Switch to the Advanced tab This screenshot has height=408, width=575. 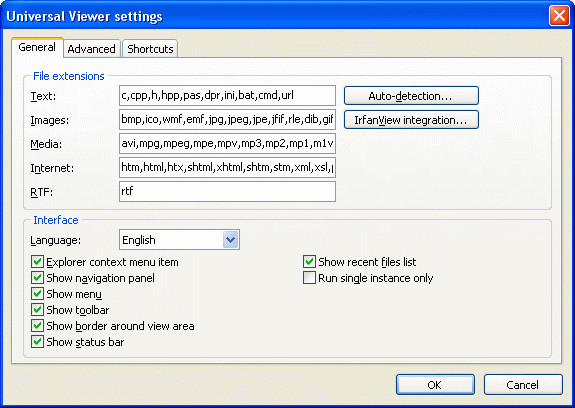92,49
